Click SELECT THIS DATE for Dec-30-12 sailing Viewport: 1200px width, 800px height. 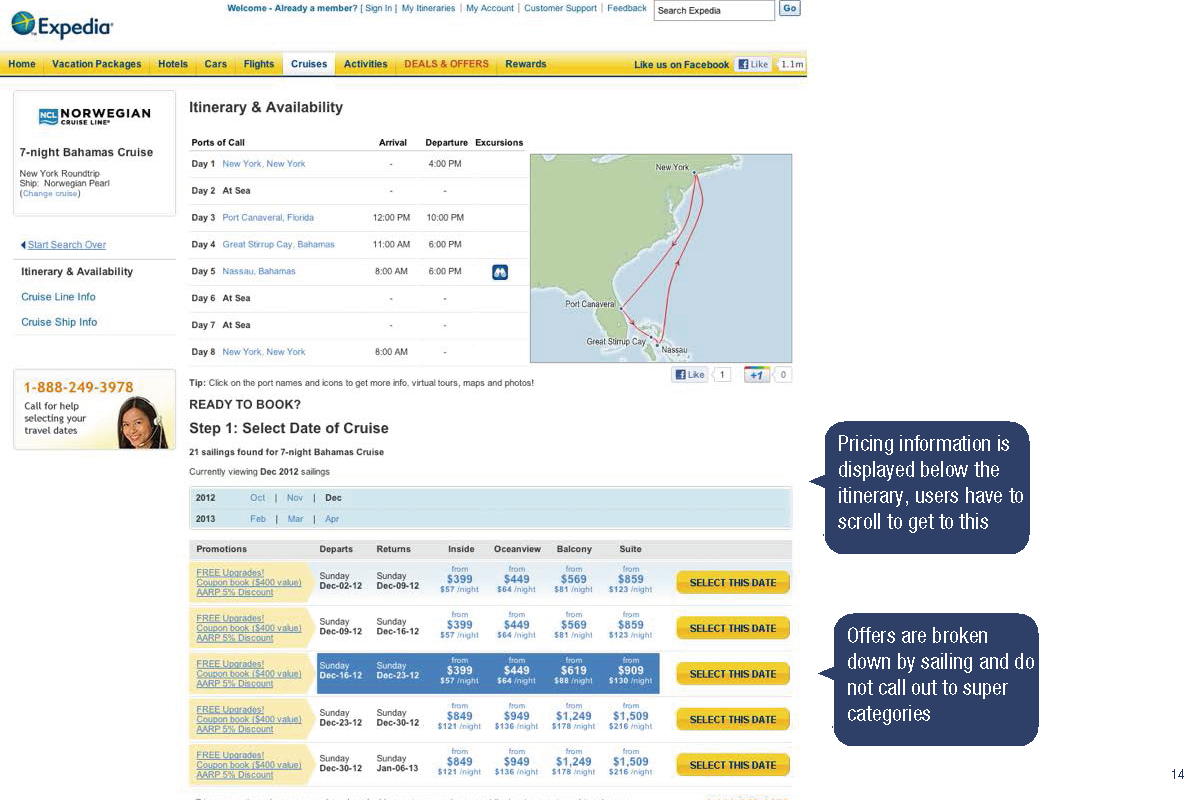[x=733, y=765]
